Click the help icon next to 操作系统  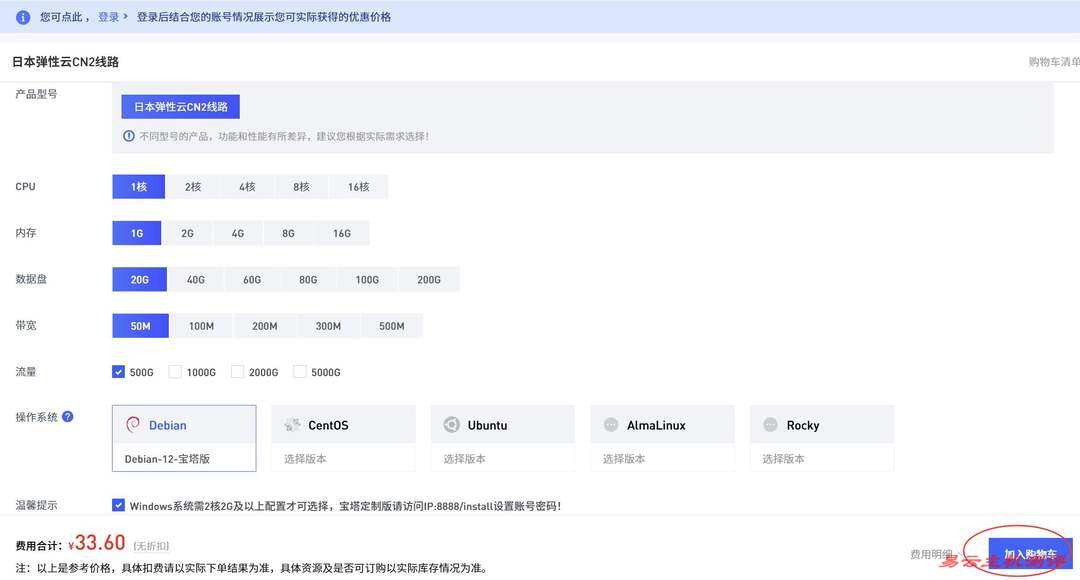tap(68, 417)
